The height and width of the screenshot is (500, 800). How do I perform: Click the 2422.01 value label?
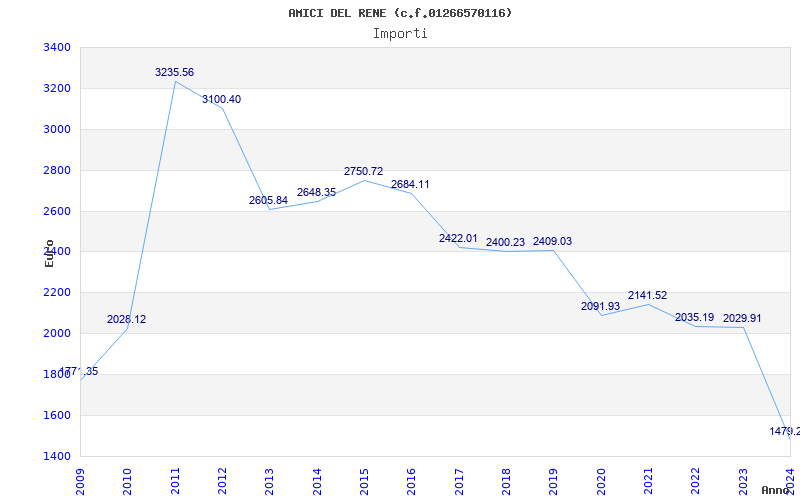click(x=458, y=239)
